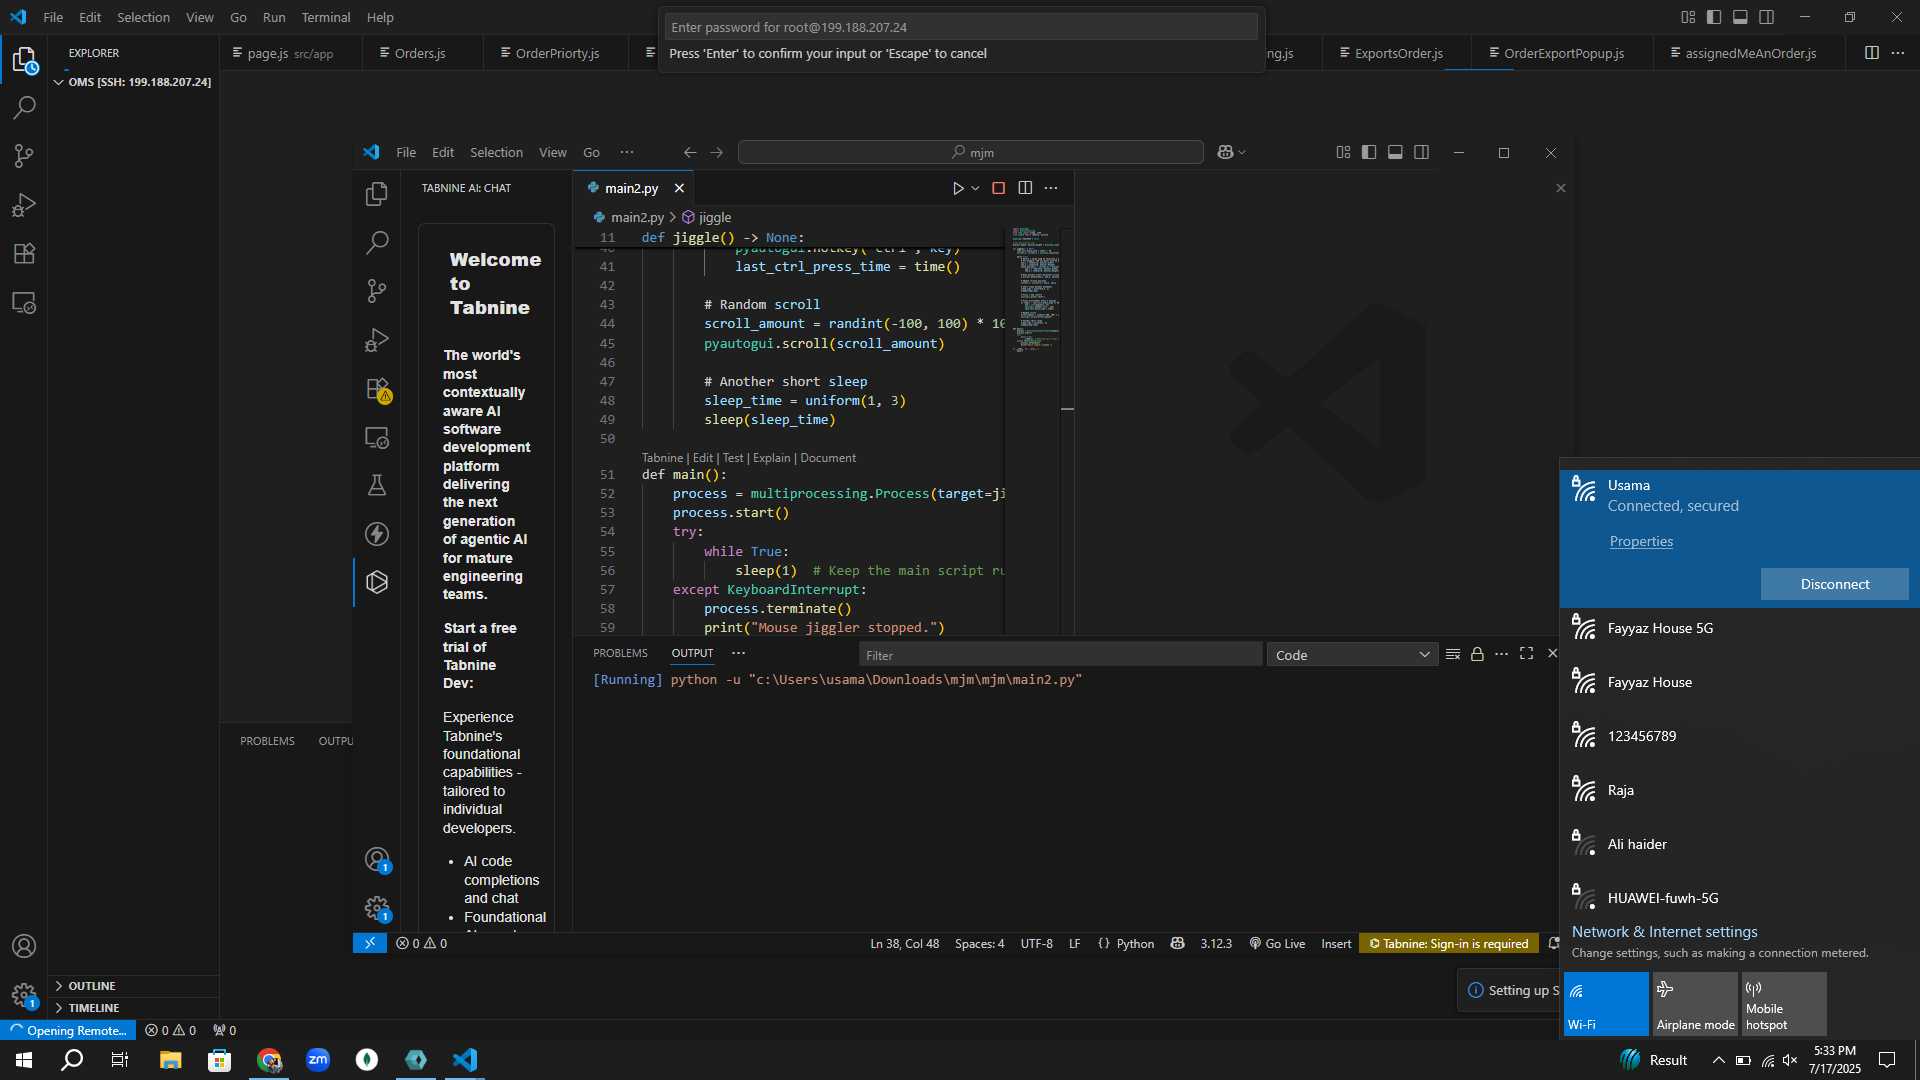Viewport: 1920px width, 1080px height.
Task: Open Testing flask icon in inner window
Action: (x=377, y=485)
